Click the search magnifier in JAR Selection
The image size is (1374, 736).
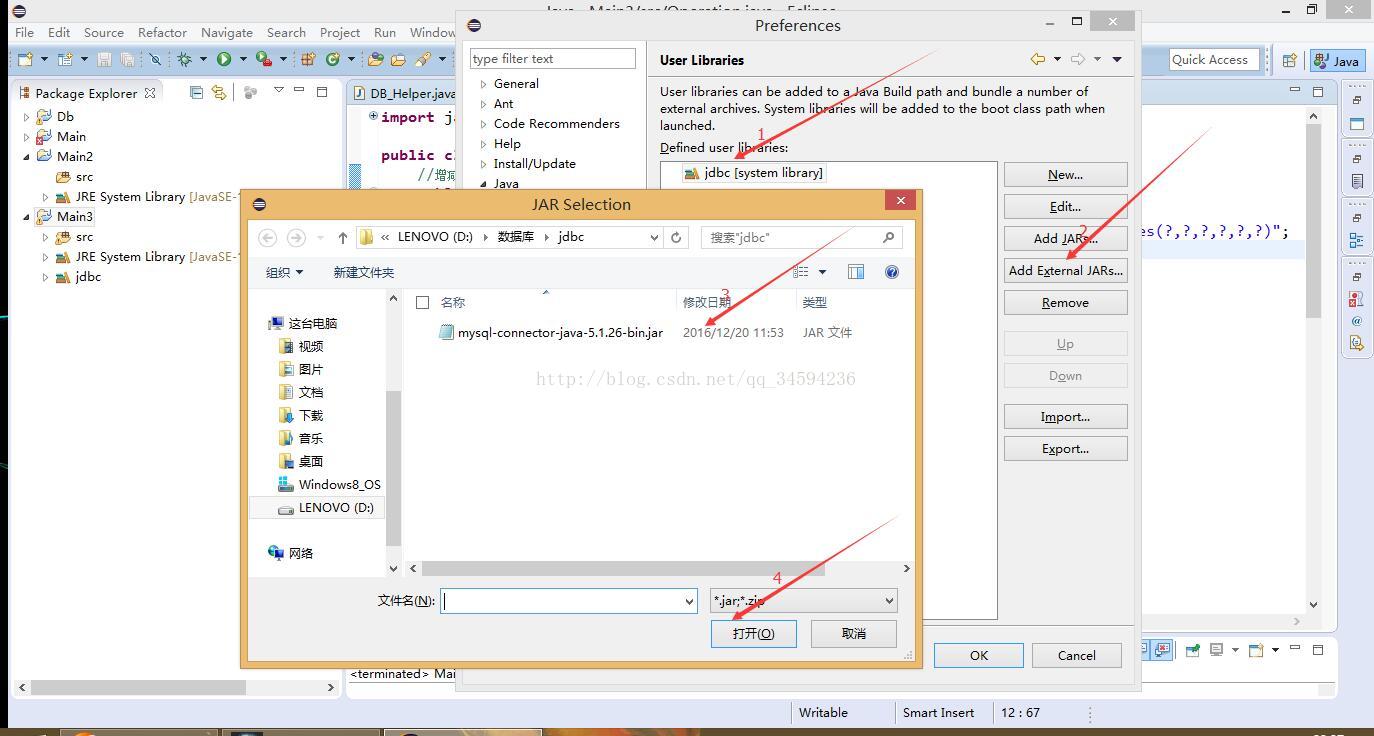(888, 237)
